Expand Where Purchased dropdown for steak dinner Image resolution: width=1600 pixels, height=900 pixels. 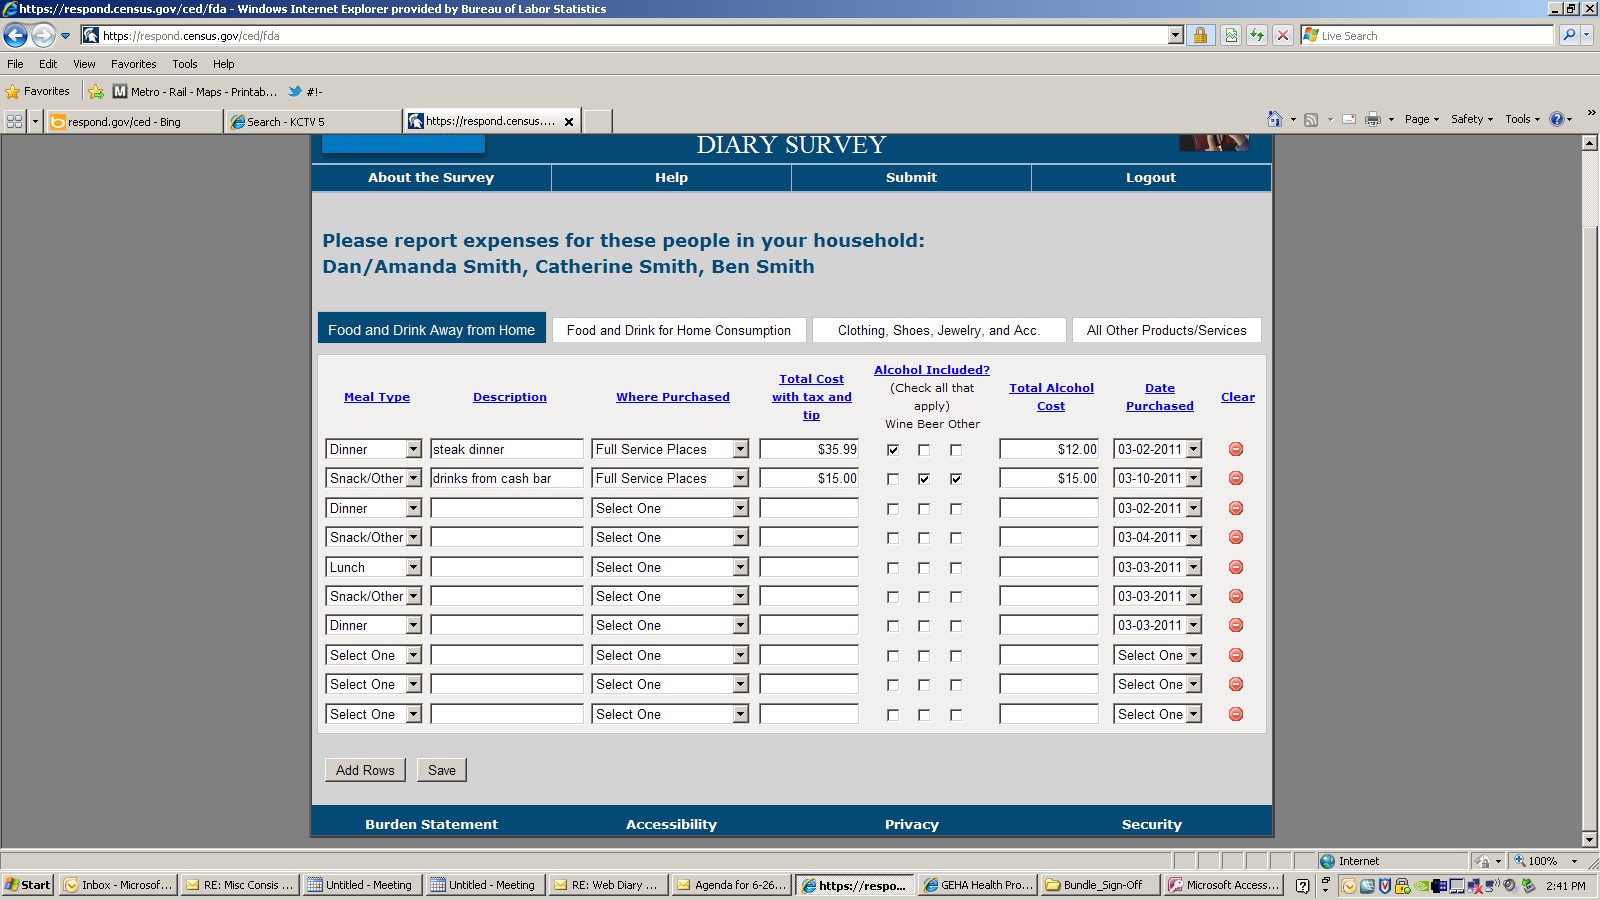coord(740,450)
